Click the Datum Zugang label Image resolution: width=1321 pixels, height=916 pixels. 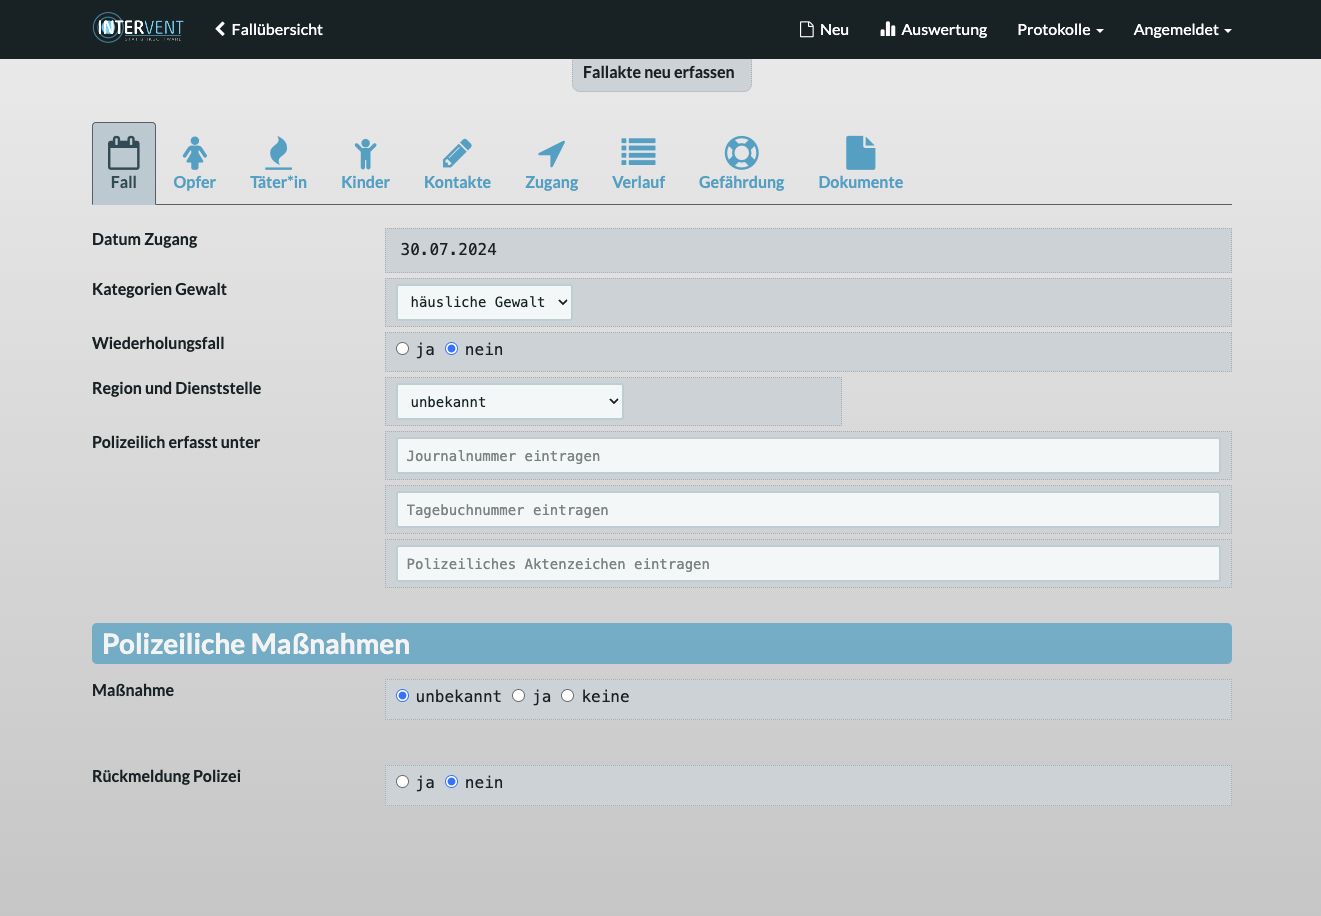144,239
